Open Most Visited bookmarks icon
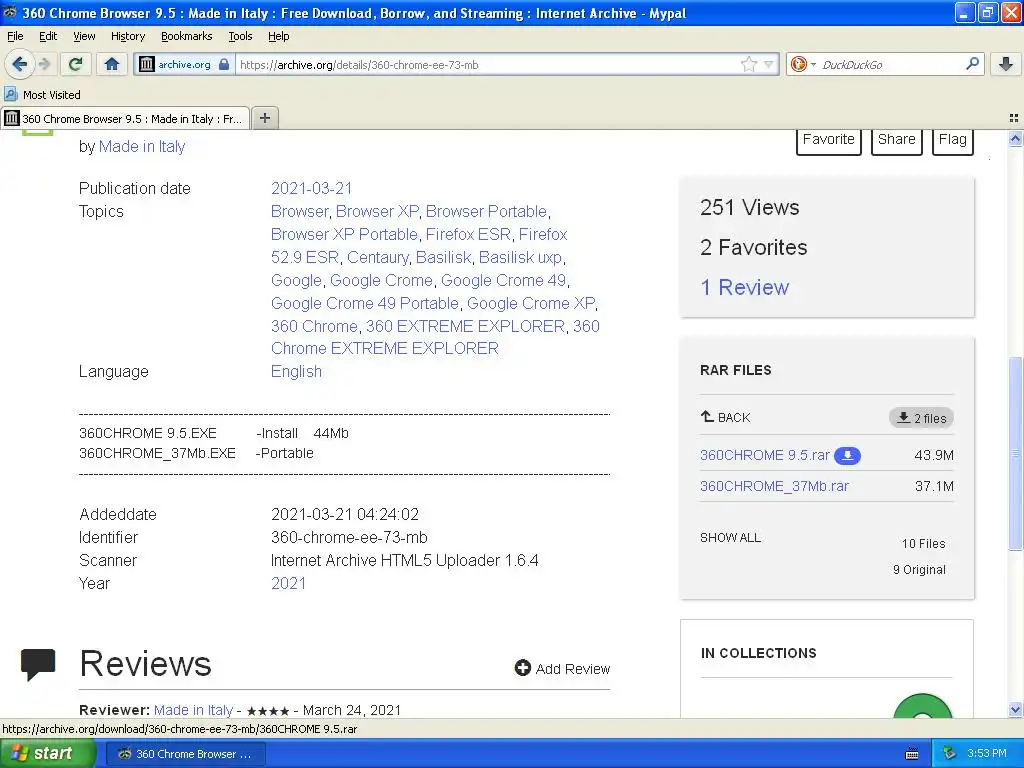 10,95
